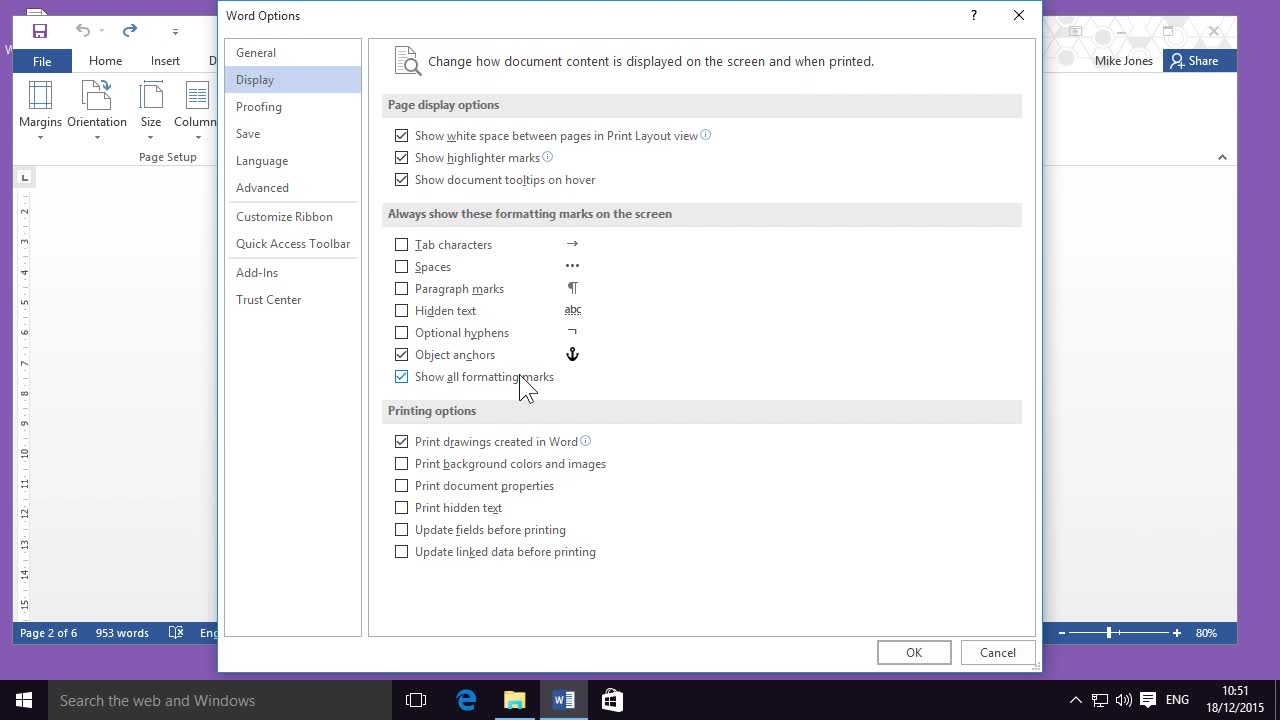
Task: Enable Print background colors and images
Action: (x=401, y=464)
